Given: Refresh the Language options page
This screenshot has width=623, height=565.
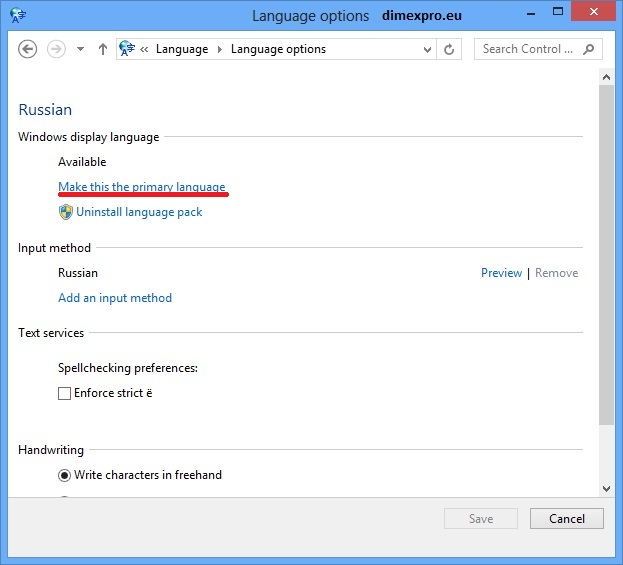Looking at the screenshot, I should tap(449, 50).
